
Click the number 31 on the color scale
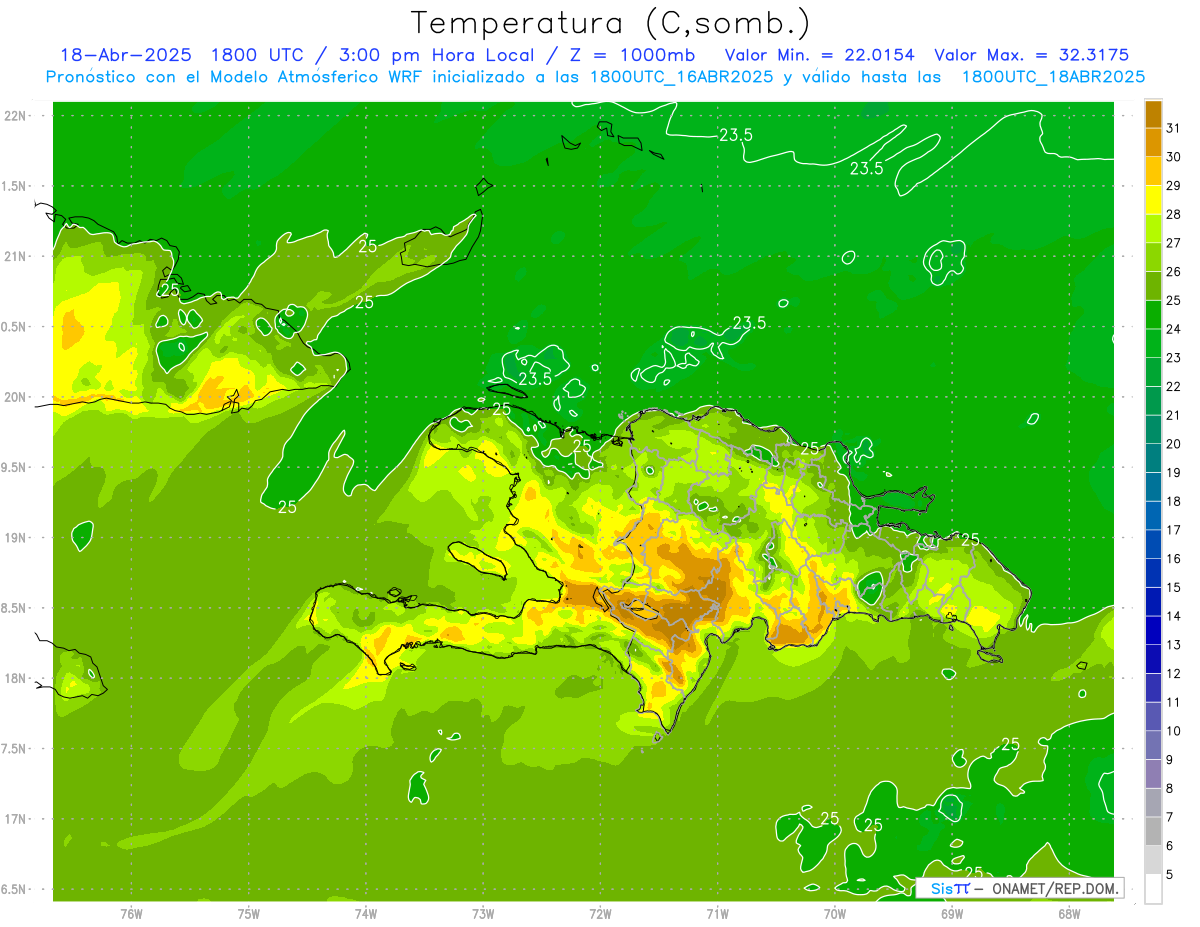(1174, 128)
